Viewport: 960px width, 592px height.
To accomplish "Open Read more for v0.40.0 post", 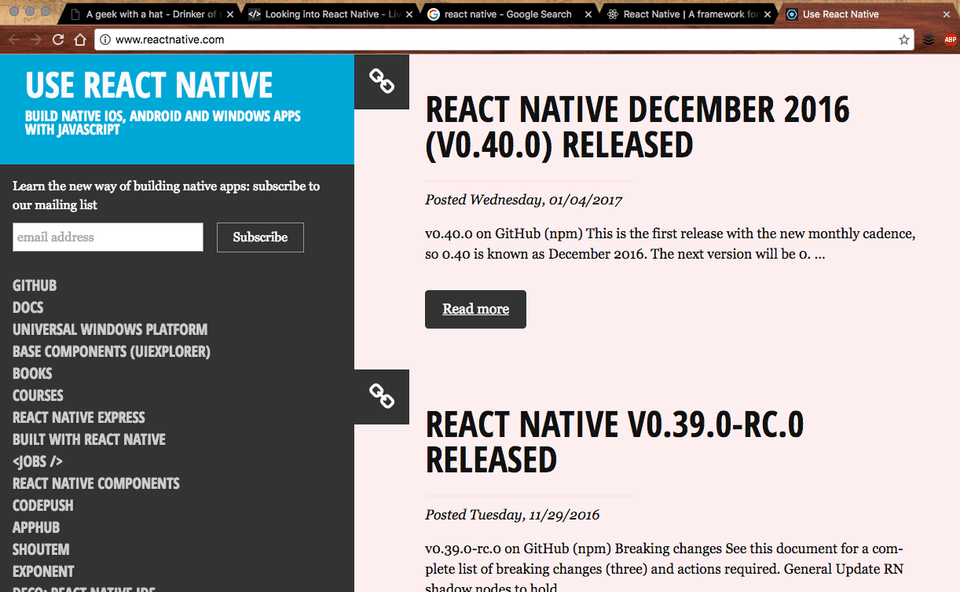I will point(476,309).
